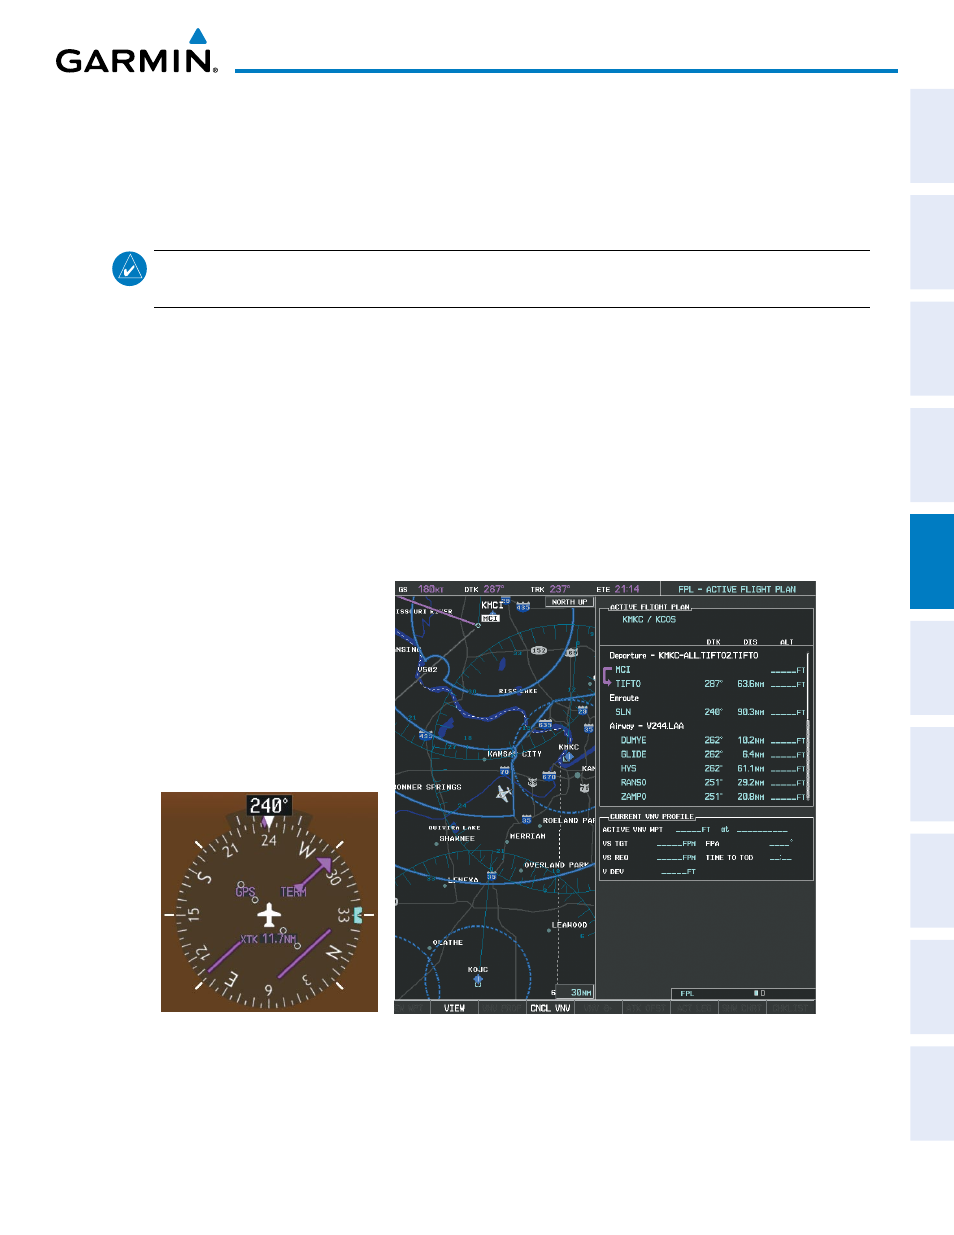This screenshot has width=954, height=1235.
Task: Click the KOJC airport symbol on the map
Action: click(478, 980)
